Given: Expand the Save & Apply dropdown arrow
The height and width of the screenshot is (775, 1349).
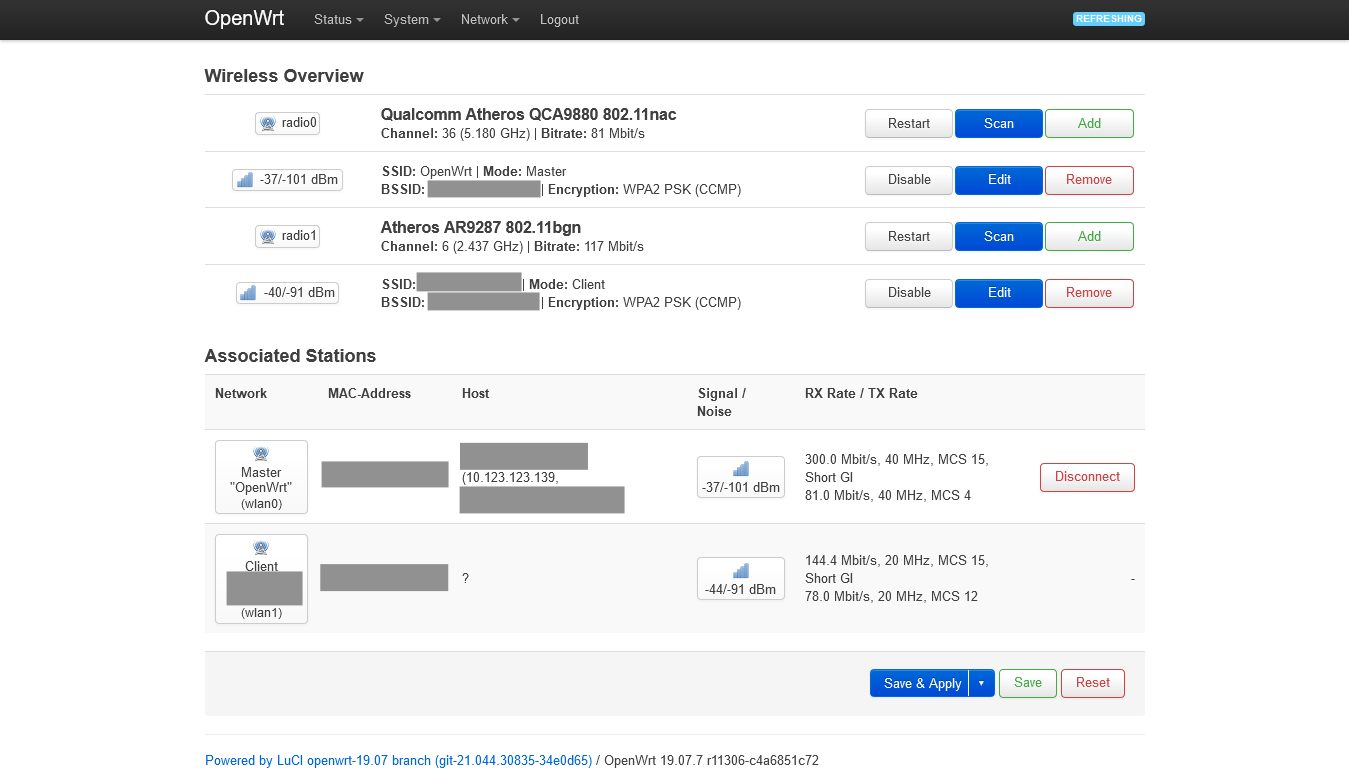Looking at the screenshot, I should tap(981, 683).
